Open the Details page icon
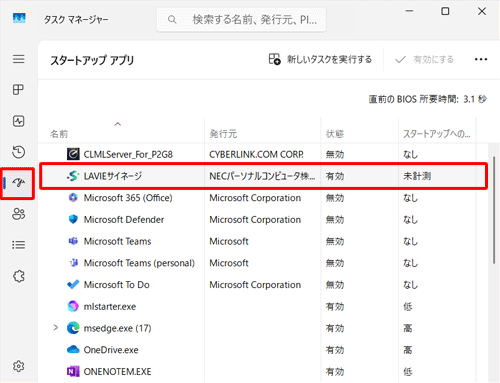 pos(18,245)
